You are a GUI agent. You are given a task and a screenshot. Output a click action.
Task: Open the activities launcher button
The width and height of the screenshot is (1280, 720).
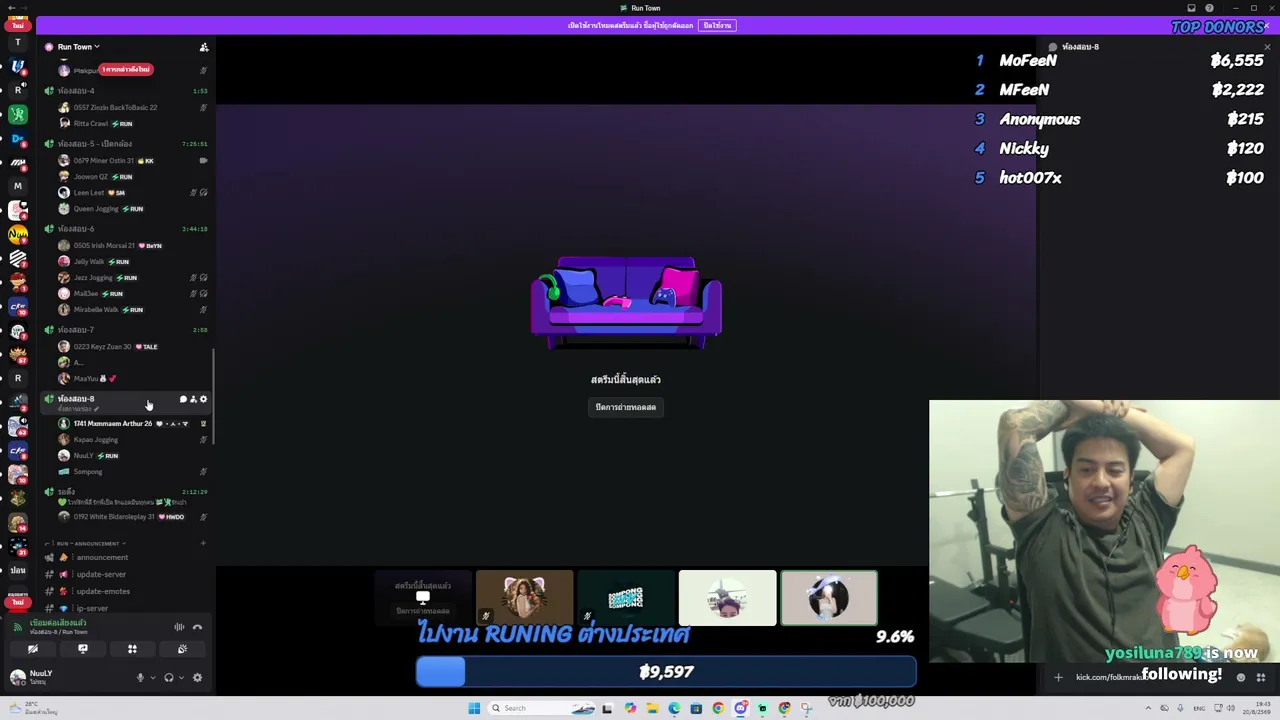(x=132, y=650)
